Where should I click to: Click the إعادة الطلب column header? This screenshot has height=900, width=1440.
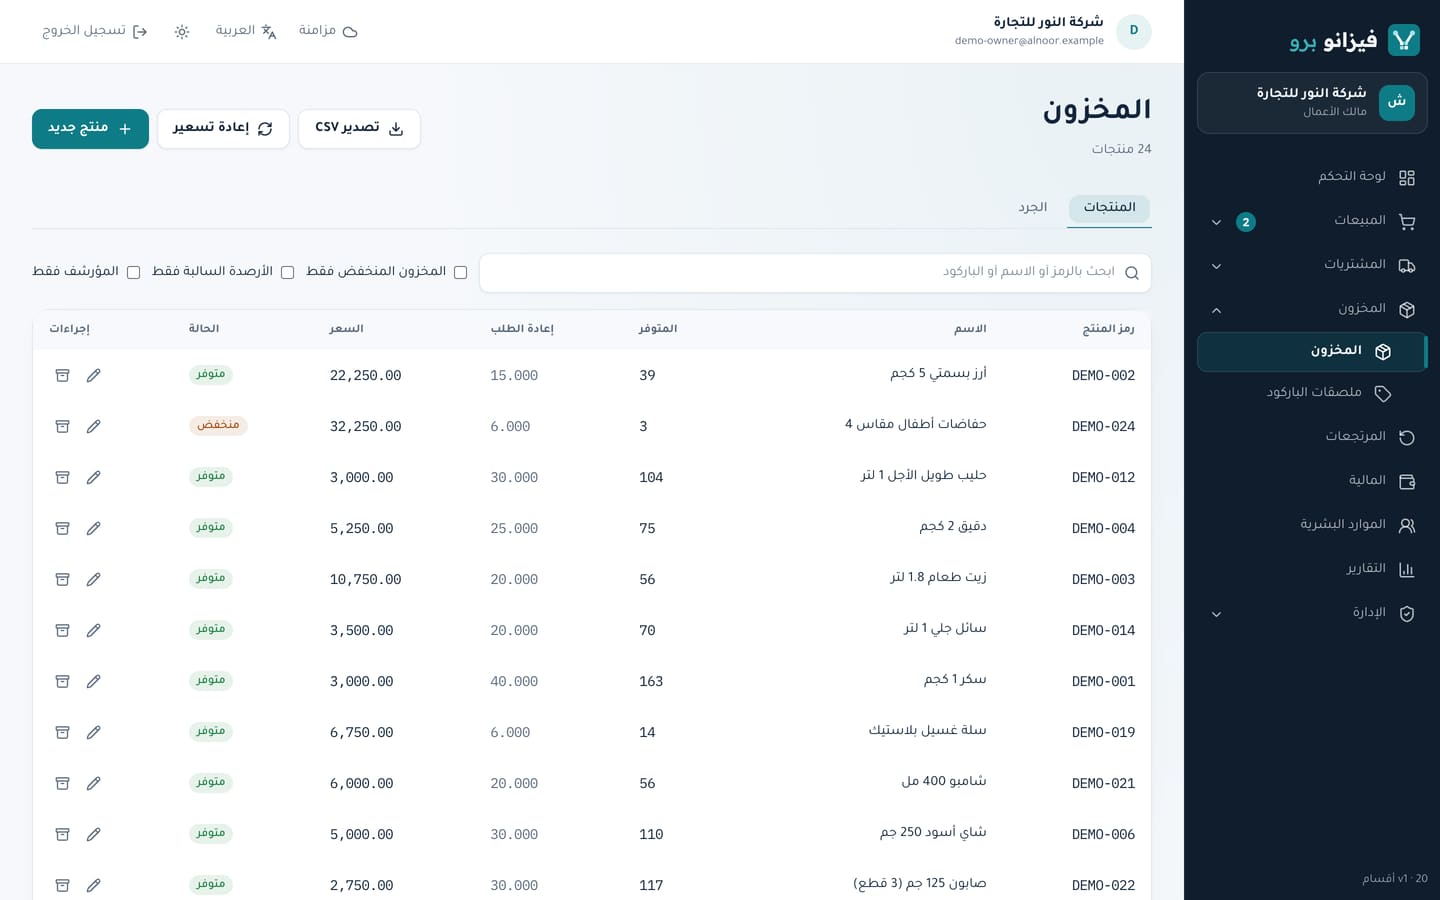tap(522, 329)
